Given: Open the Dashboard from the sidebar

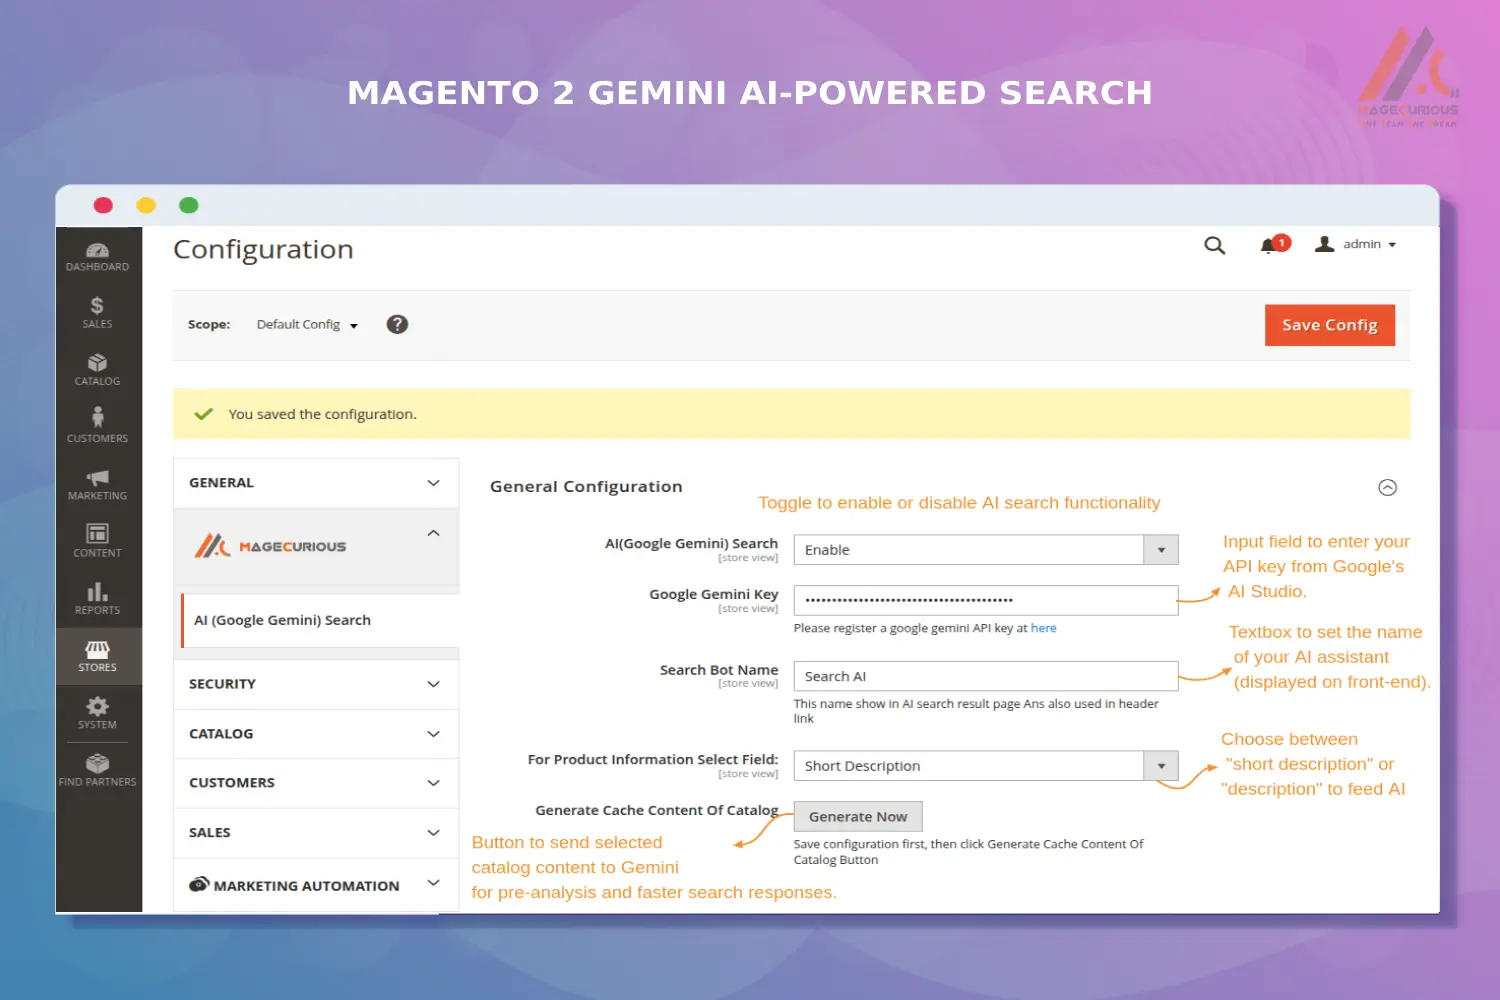Looking at the screenshot, I should click(x=97, y=255).
